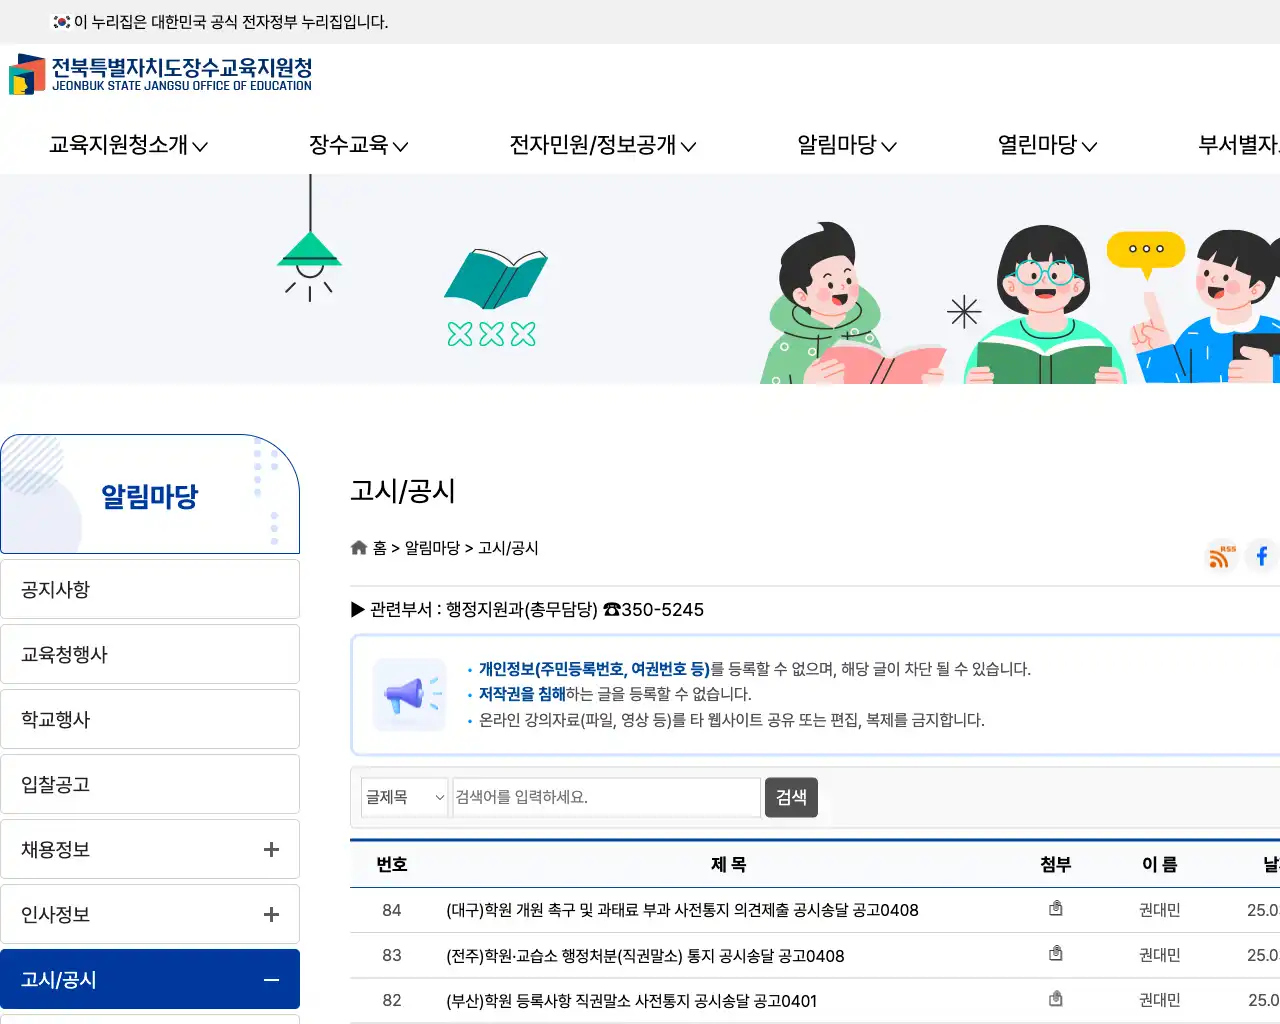1280x1024 pixels.
Task: Open the 글제목 search type dropdown
Action: [405, 797]
